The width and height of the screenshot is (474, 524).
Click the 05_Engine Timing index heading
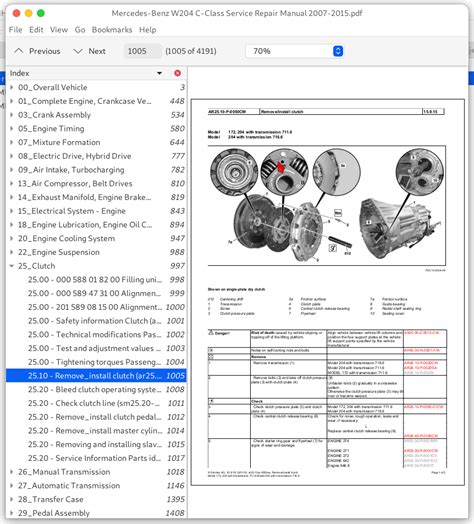(x=51, y=129)
